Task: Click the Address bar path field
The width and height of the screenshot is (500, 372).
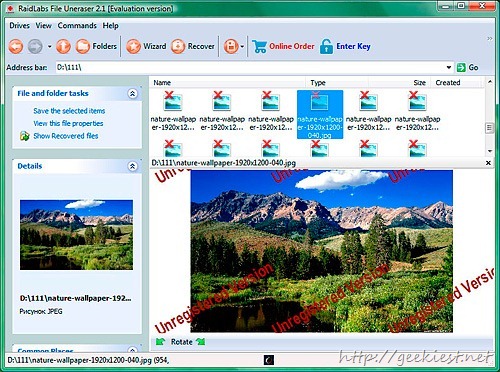Action: click(x=250, y=67)
